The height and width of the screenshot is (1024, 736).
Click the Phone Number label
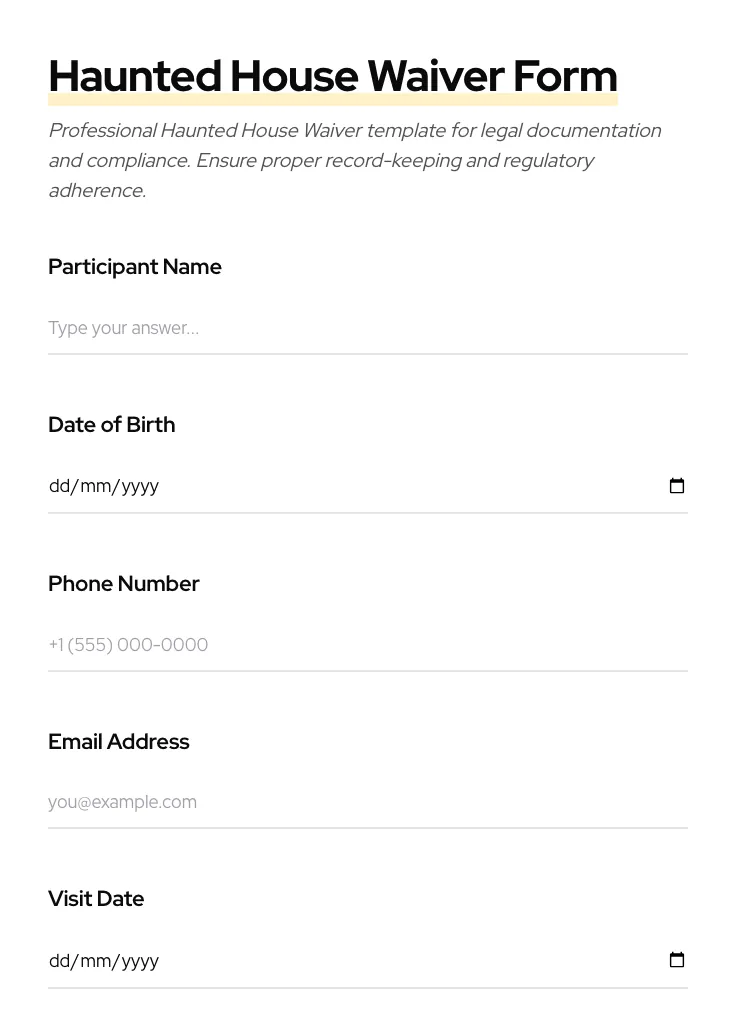(124, 584)
